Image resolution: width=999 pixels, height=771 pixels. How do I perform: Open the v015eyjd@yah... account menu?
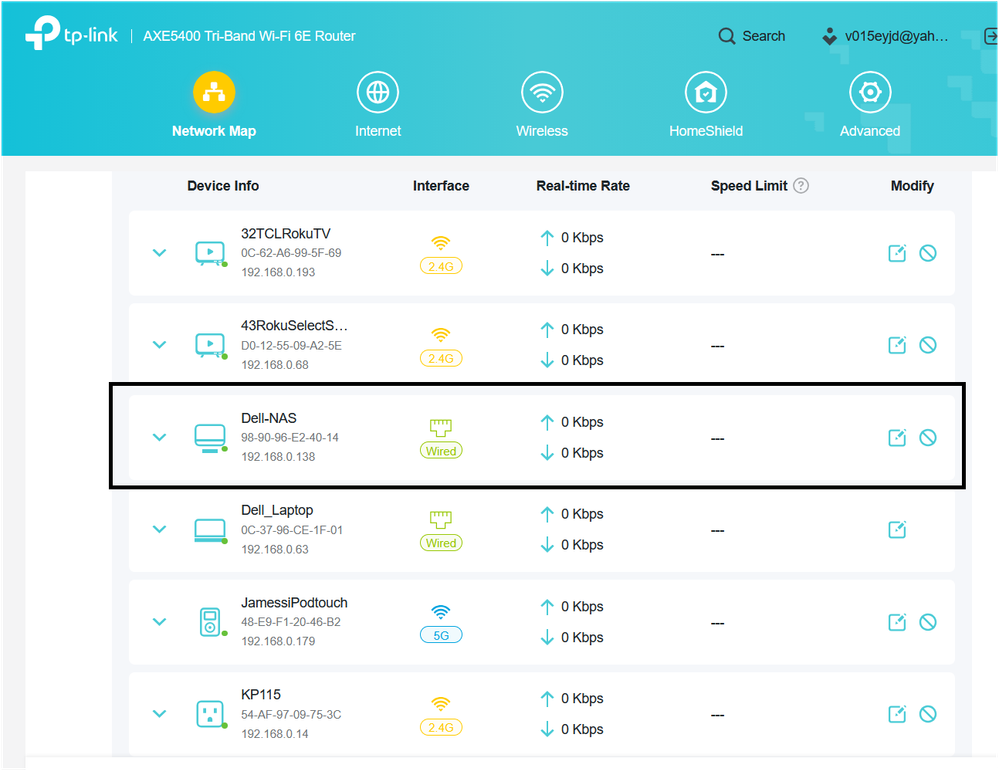click(885, 36)
